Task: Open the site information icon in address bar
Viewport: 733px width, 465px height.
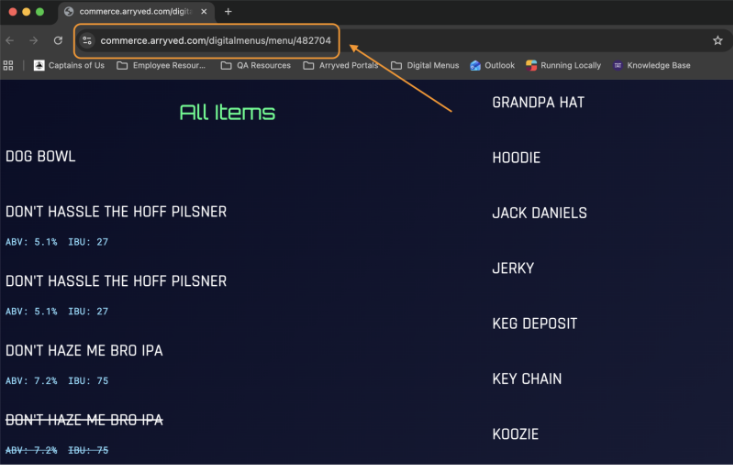Action: [x=87, y=41]
